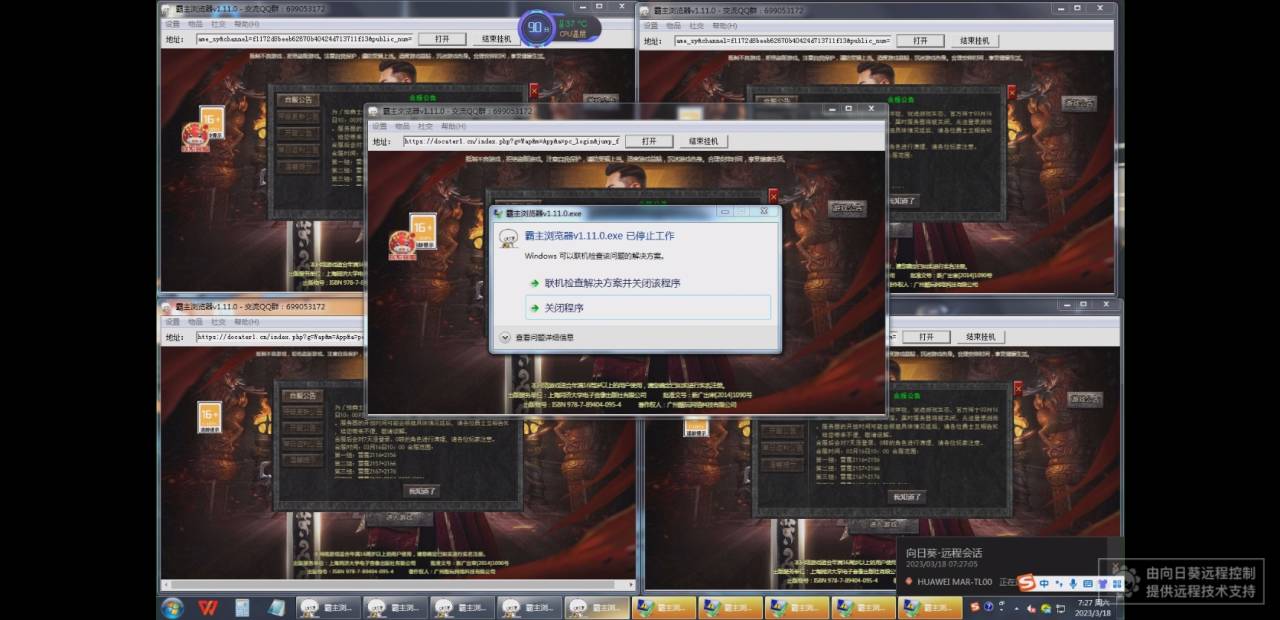This screenshot has height=620, width=1280.
Task: Click the taskbar clock showing 7:27
Action: (1087, 607)
